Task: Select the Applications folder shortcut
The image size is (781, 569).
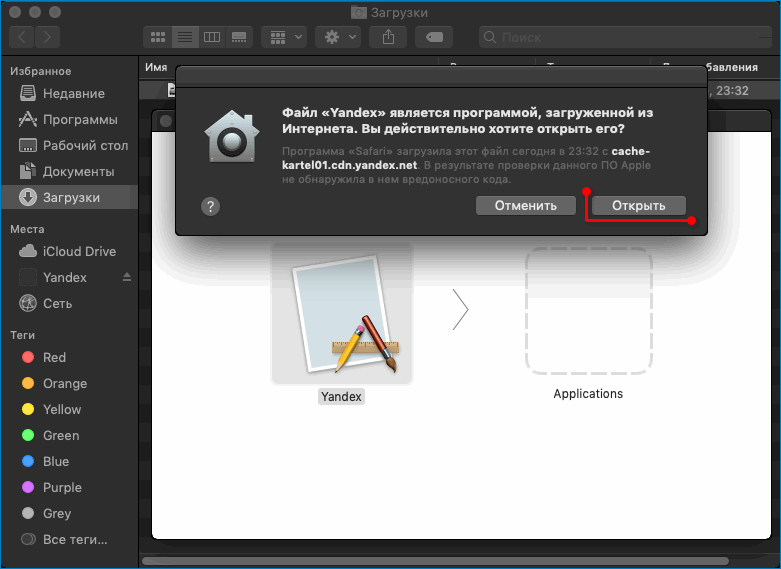Action: [x=588, y=311]
